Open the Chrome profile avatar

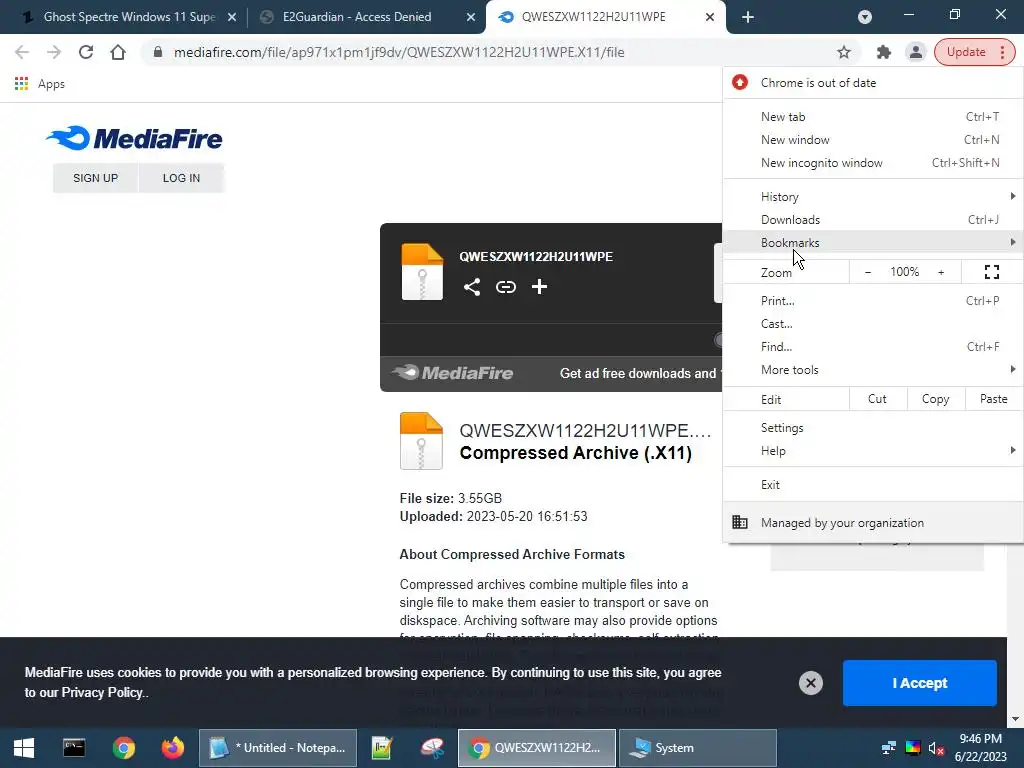click(916, 52)
